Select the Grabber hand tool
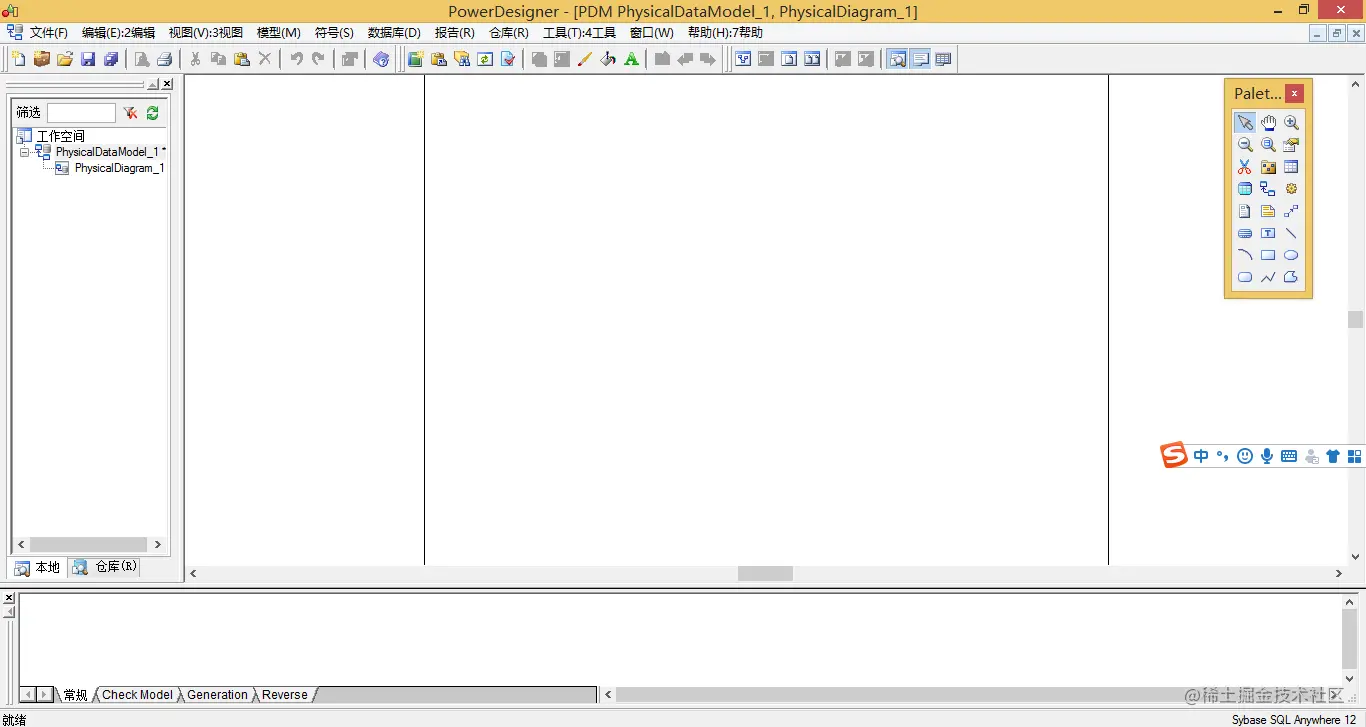This screenshot has height=727, width=1366. pyautogui.click(x=1268, y=122)
